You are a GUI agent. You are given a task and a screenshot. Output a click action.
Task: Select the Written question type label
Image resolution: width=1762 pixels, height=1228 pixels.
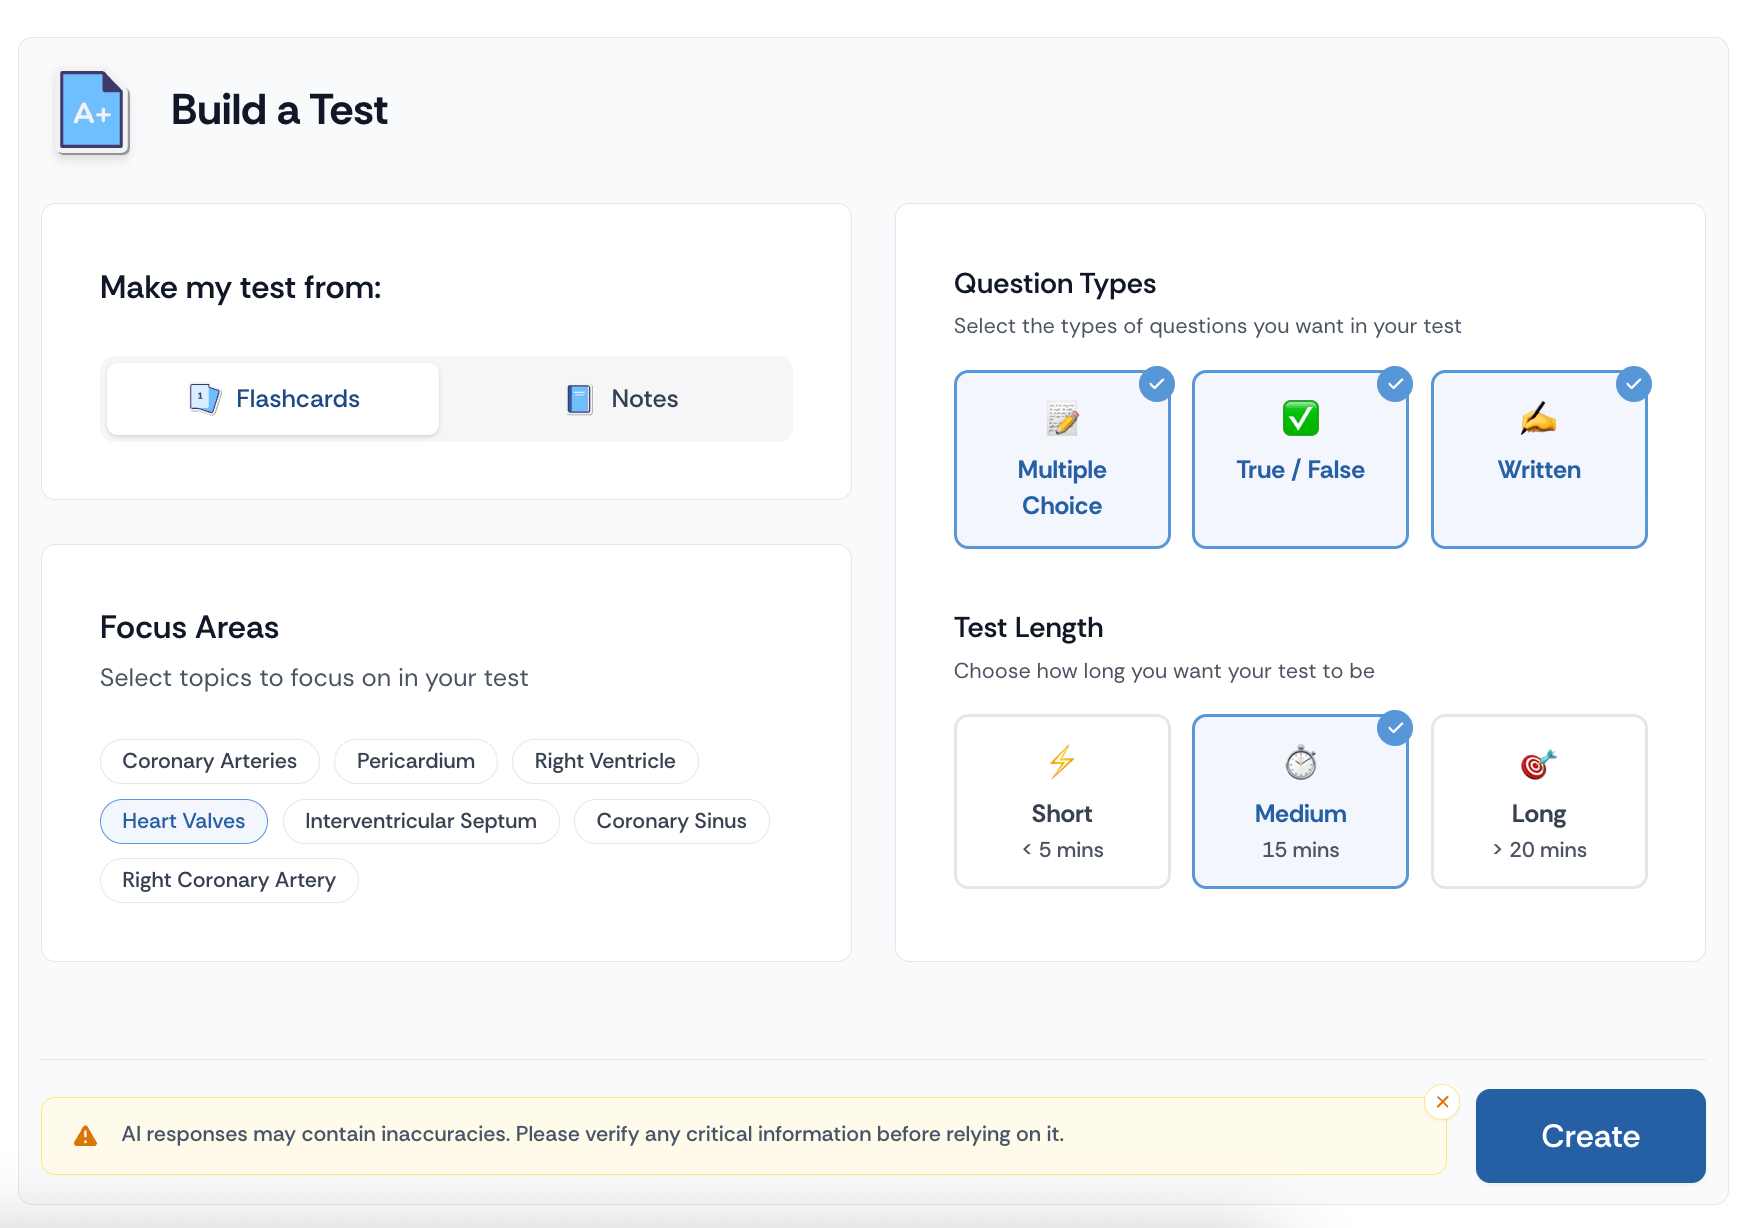(1539, 470)
